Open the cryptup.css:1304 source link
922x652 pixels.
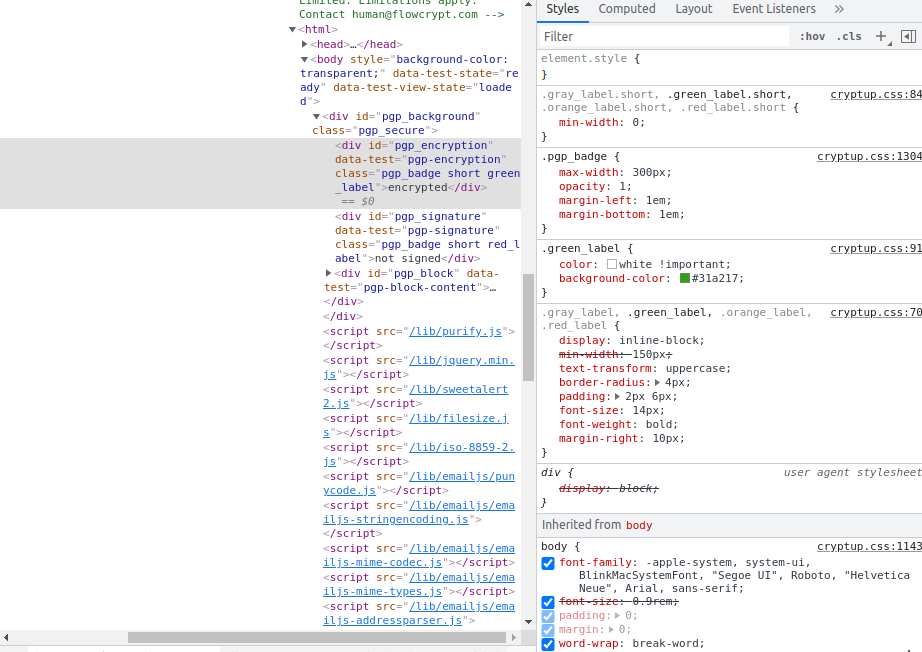click(x=870, y=156)
